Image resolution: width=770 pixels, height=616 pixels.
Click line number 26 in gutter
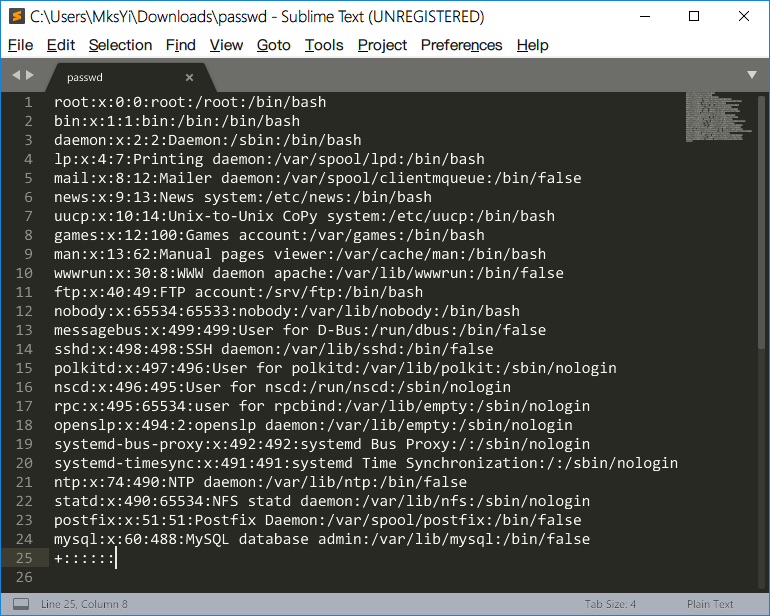click(x=24, y=577)
